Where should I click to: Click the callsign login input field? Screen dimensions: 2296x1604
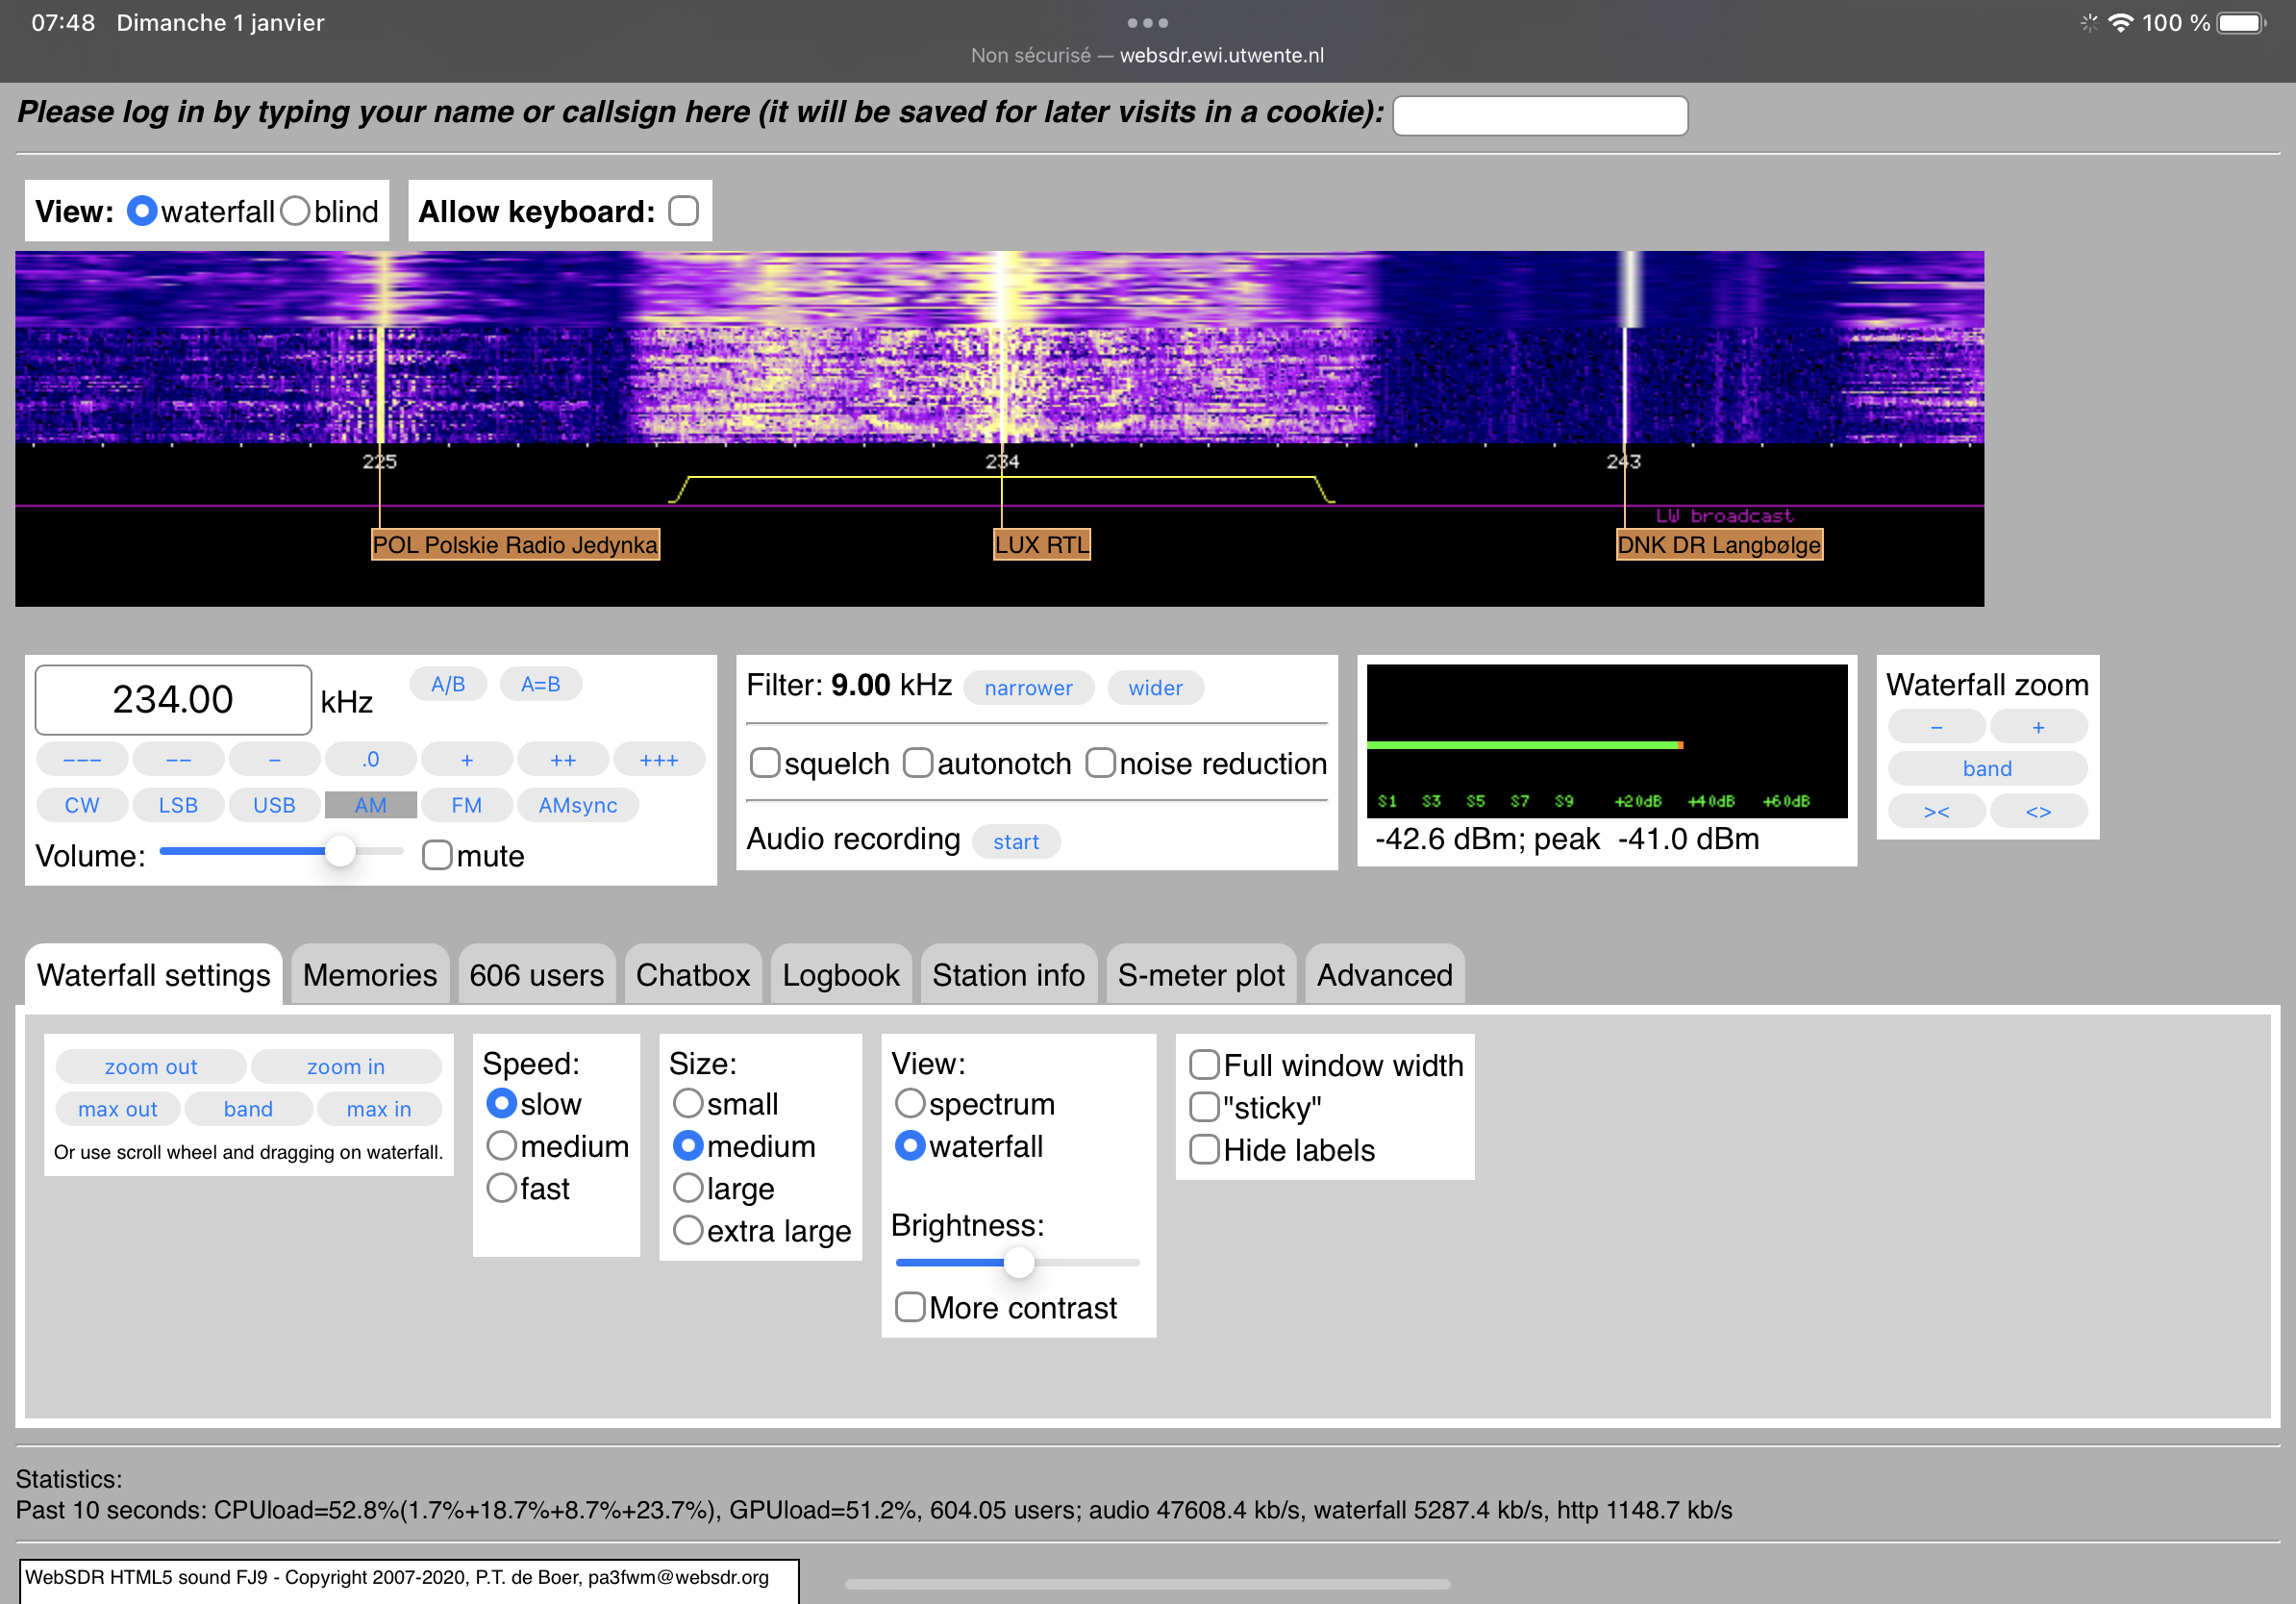(1539, 115)
